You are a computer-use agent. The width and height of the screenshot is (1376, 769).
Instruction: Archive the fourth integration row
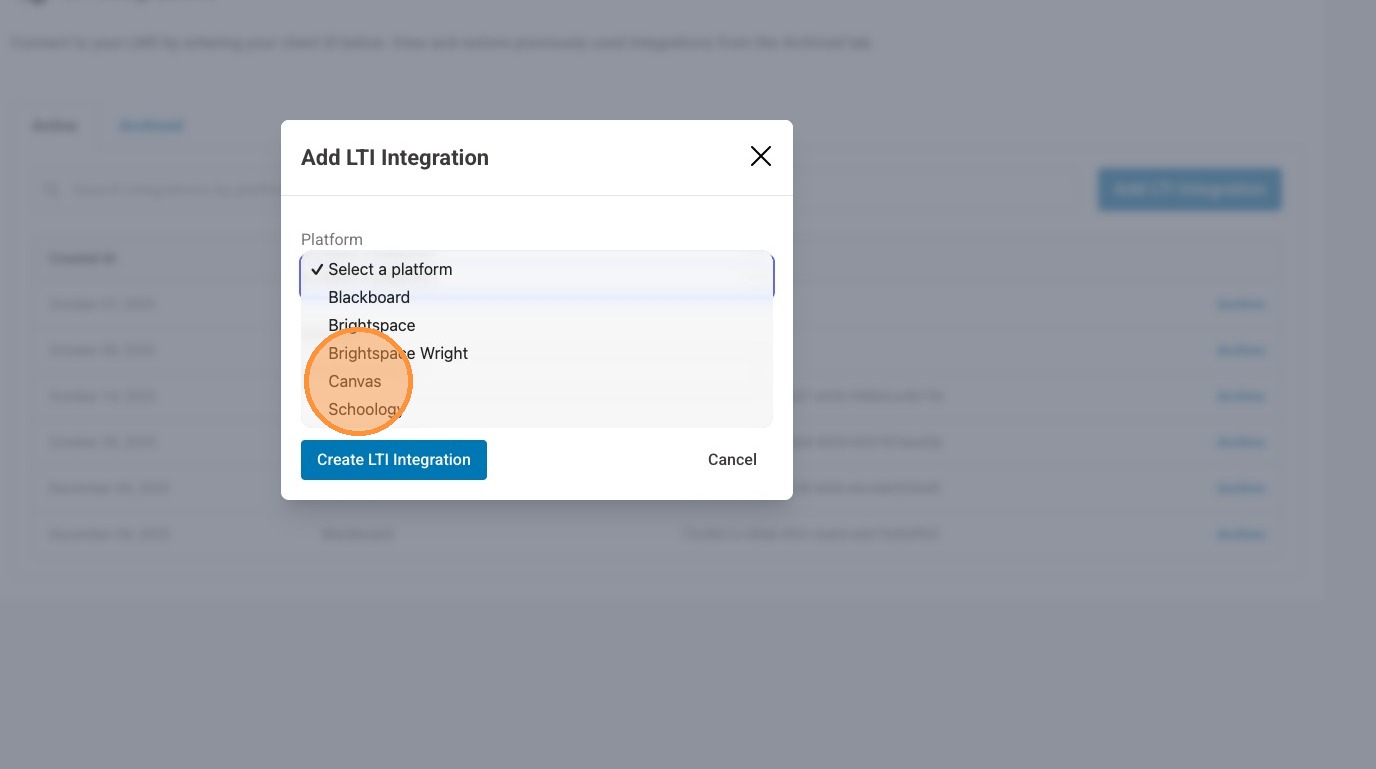(1240, 442)
